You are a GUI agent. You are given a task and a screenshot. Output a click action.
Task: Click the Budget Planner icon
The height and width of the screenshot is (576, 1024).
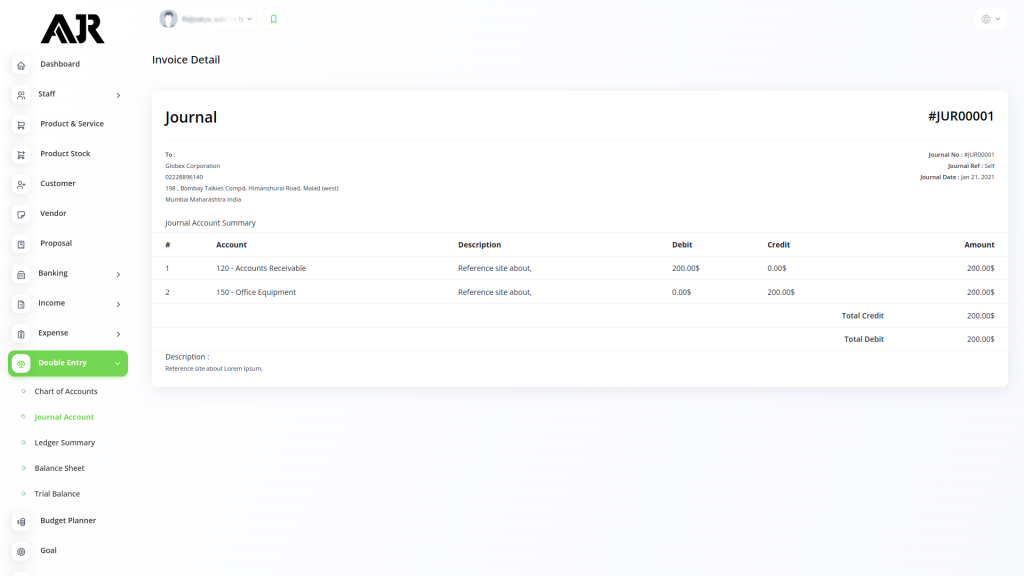[x=21, y=521]
